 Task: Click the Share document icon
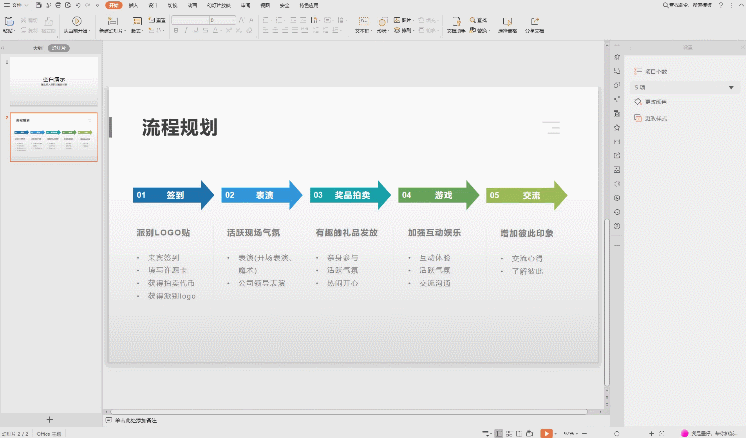coord(534,21)
